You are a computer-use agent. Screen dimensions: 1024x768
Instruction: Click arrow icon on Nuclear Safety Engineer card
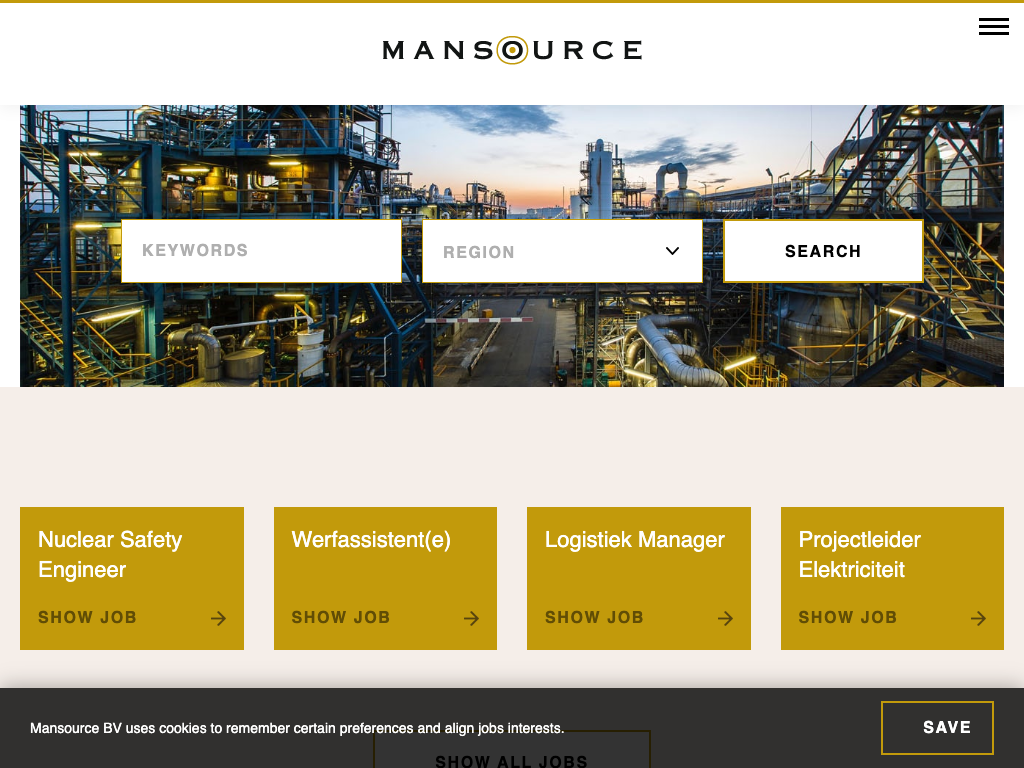pos(218,618)
